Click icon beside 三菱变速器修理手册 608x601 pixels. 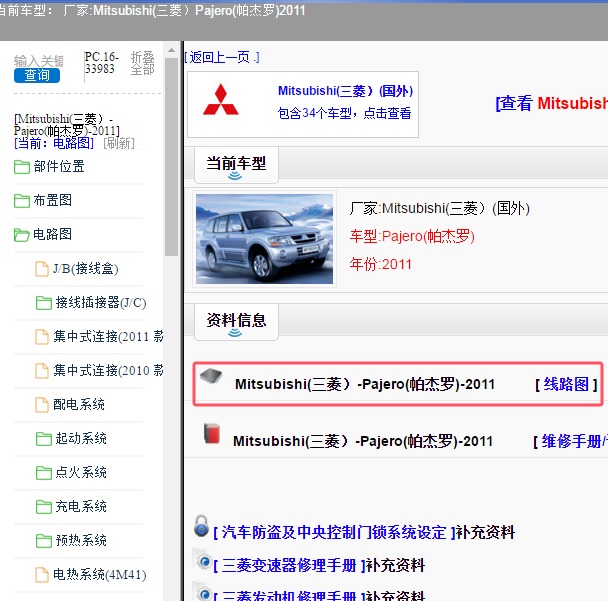[202, 559]
